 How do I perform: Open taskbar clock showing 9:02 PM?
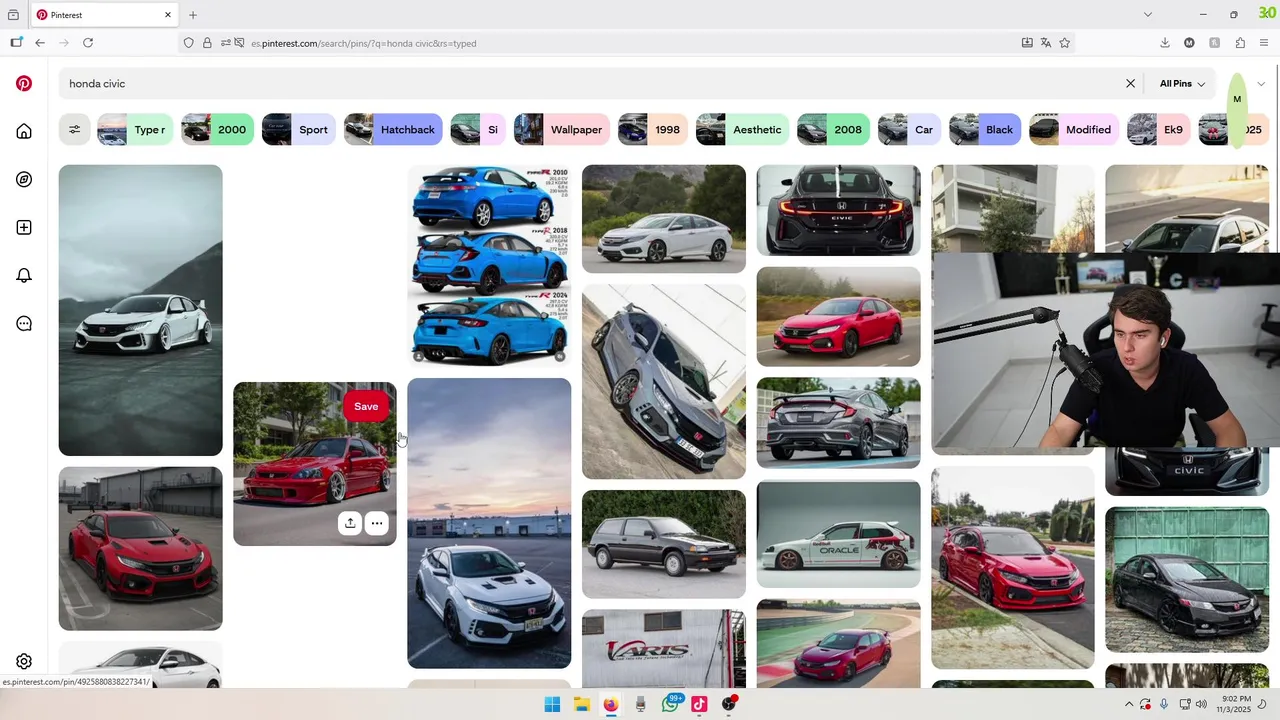coord(1236,705)
